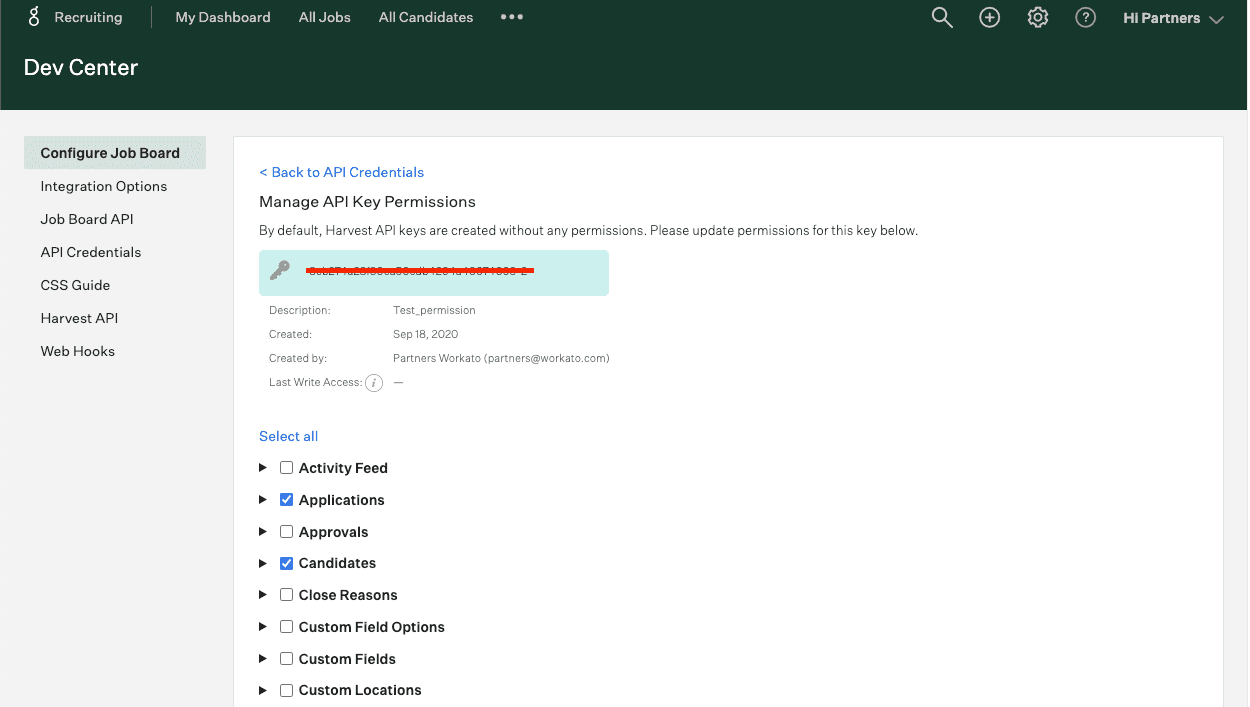Open the ellipsis more navigation menu
The height and width of the screenshot is (707, 1250).
(x=511, y=17)
